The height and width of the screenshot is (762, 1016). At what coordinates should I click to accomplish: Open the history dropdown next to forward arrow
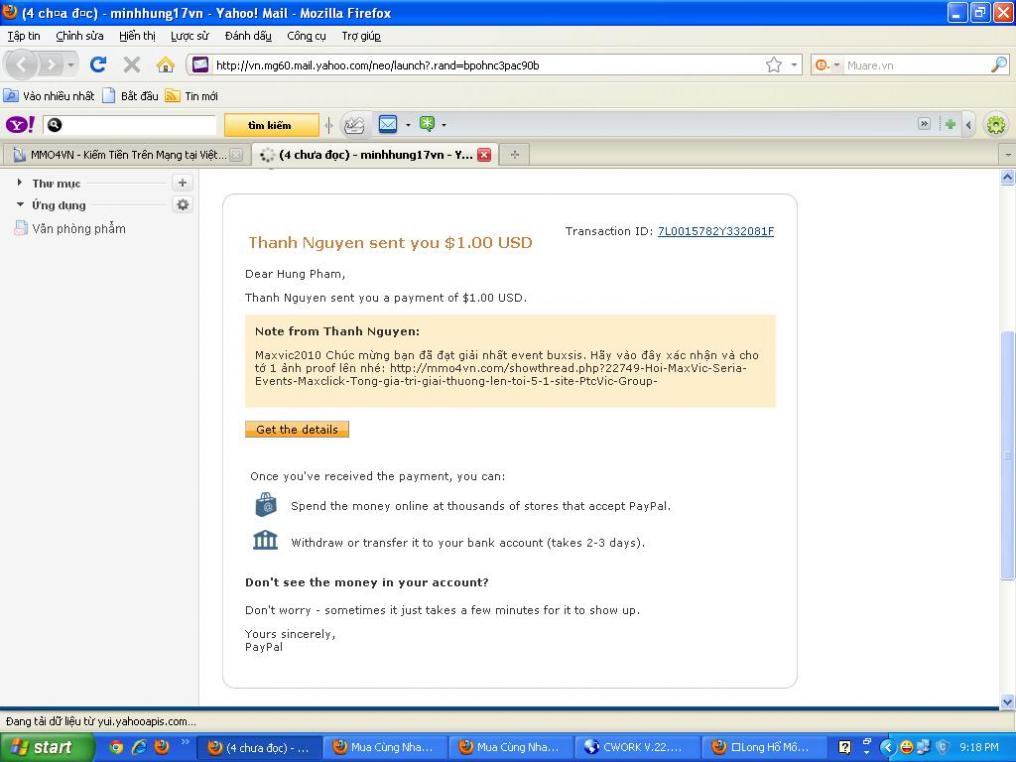(71, 65)
